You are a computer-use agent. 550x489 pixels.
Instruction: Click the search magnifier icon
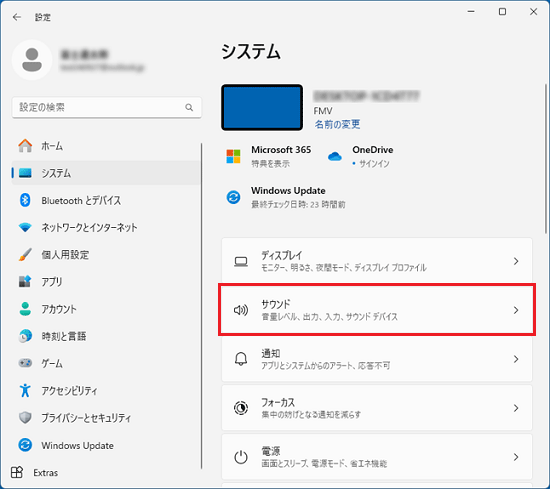point(189,107)
